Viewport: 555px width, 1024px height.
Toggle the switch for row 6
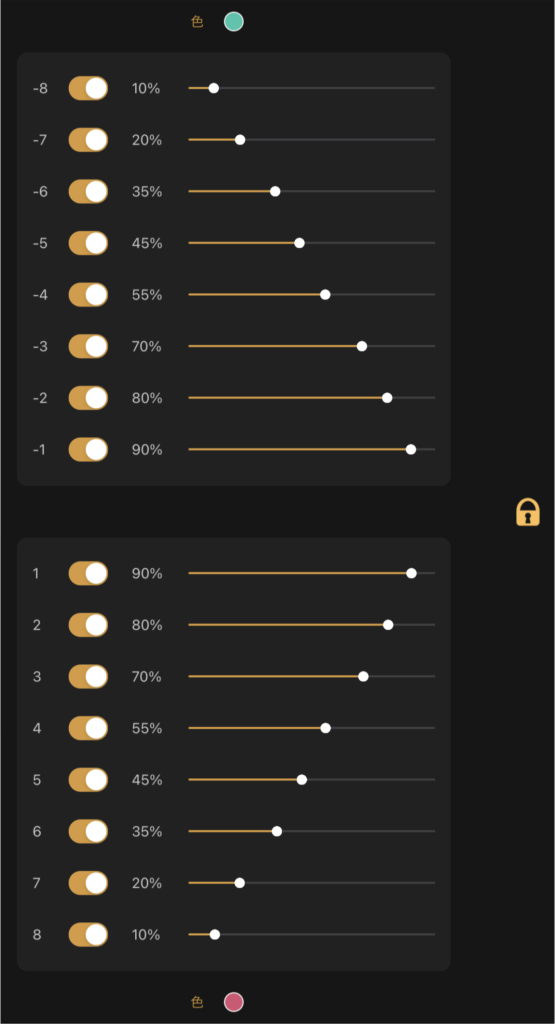tap(88, 831)
